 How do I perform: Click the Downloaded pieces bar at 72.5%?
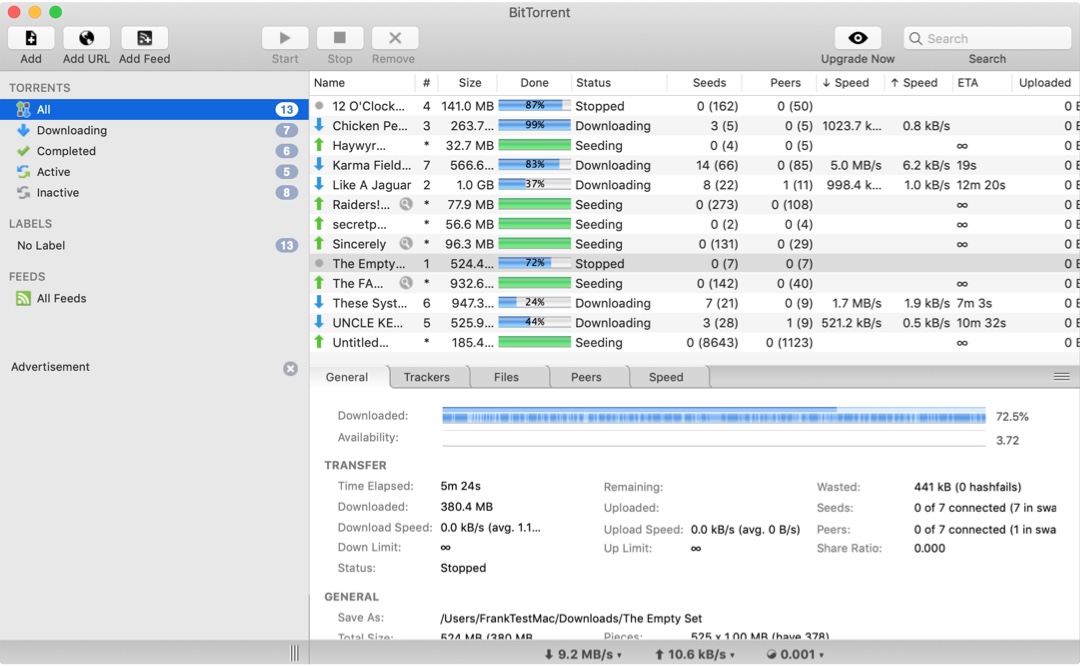click(714, 415)
